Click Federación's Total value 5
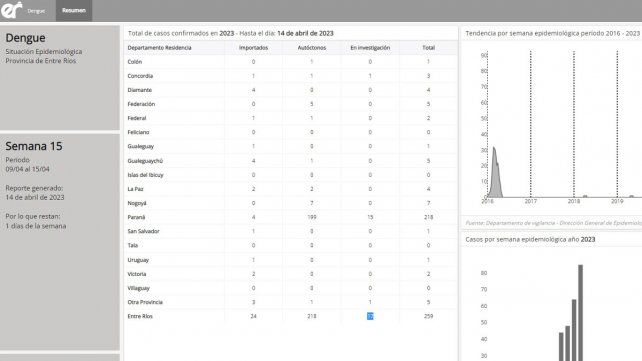 (x=428, y=104)
